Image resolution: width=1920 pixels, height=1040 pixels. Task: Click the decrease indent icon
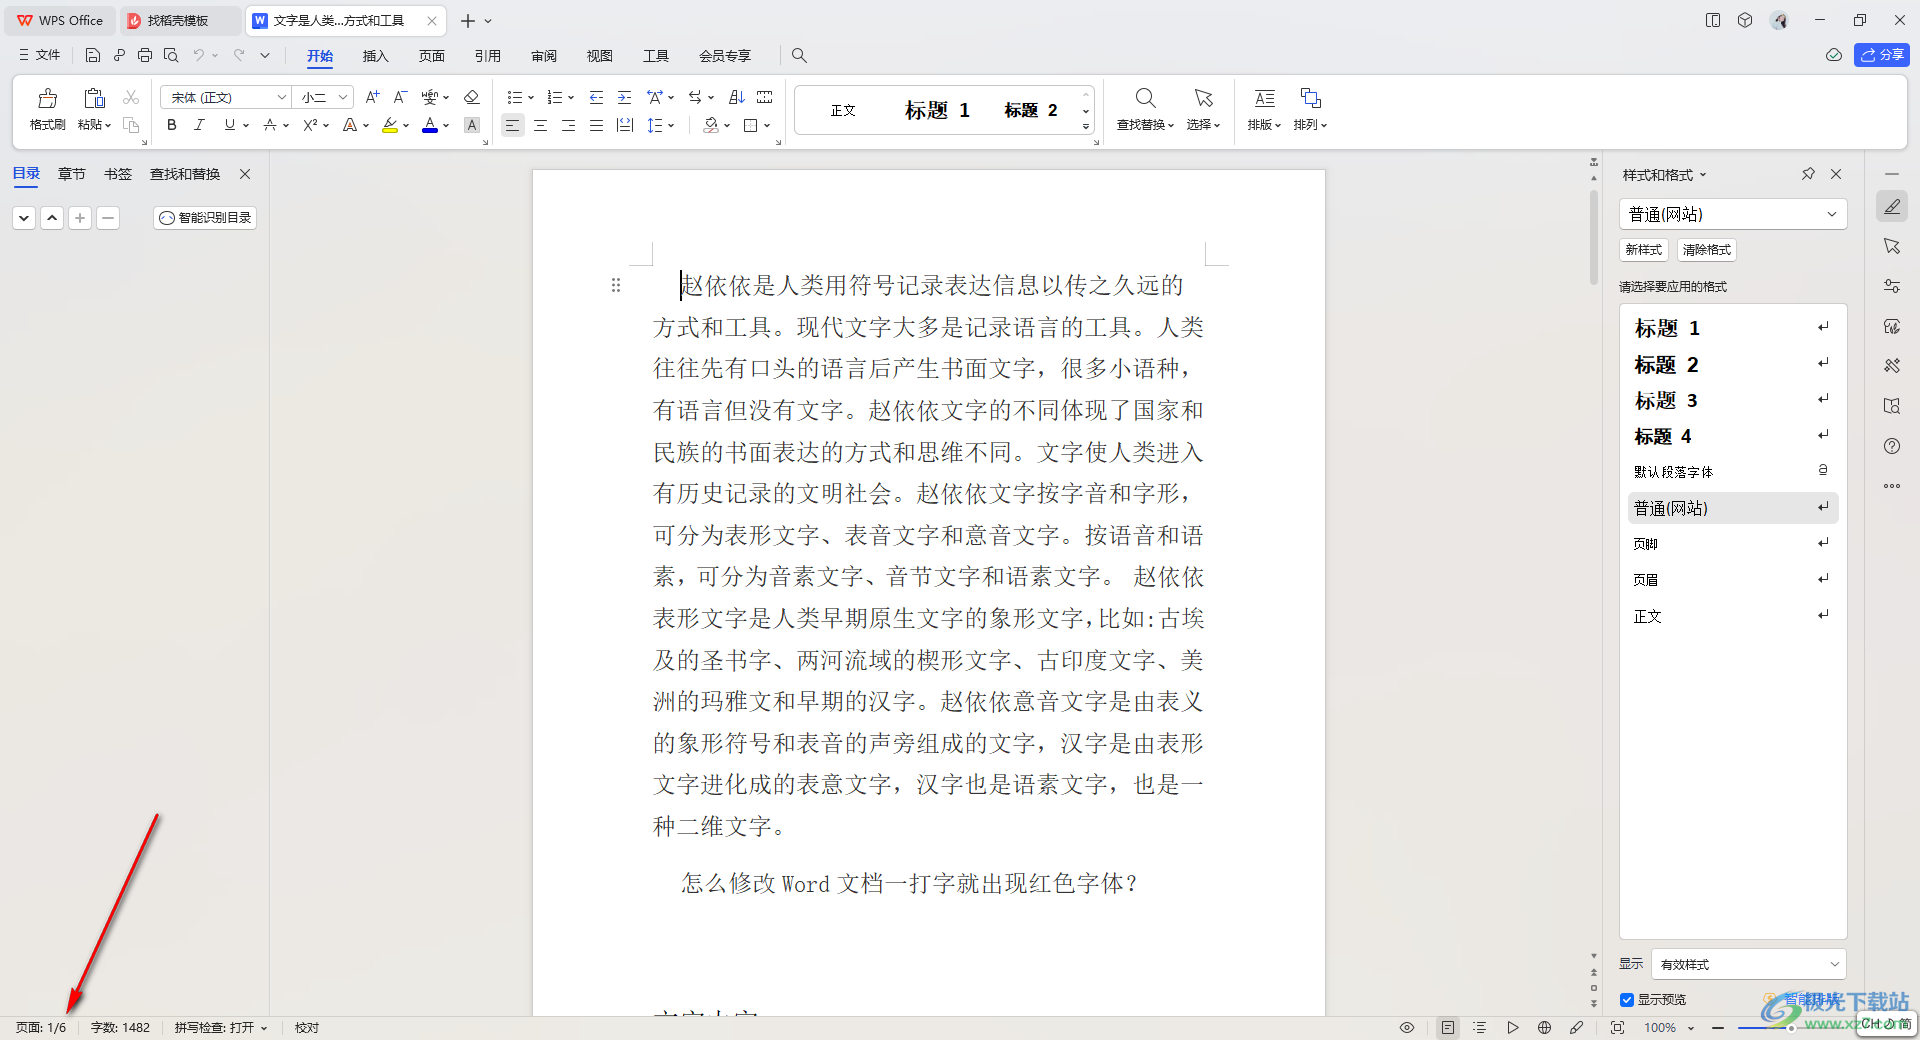[596, 97]
